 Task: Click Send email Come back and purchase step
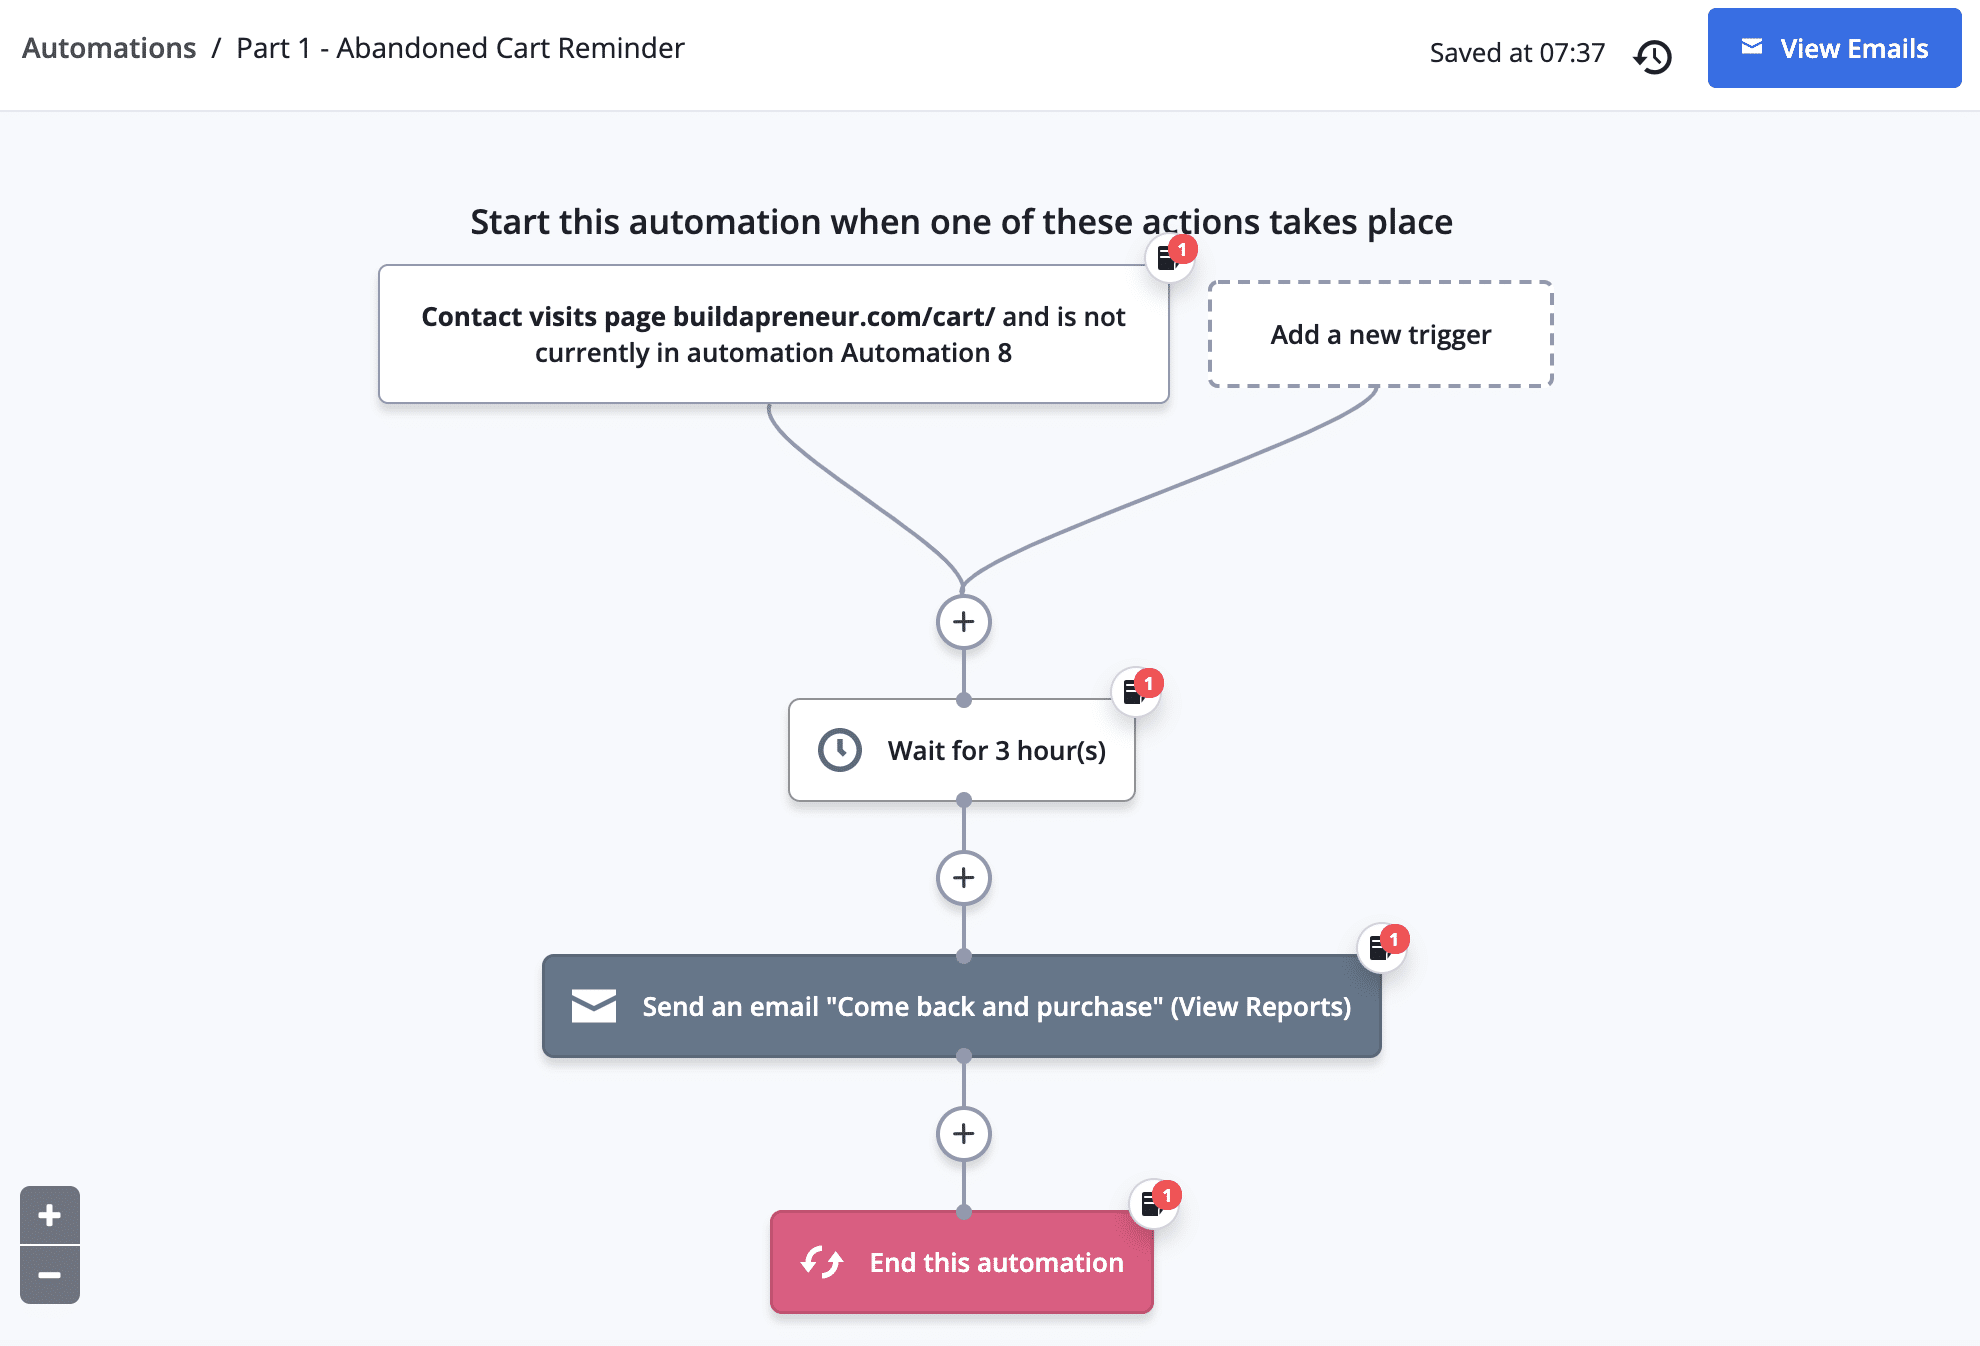point(961,1005)
